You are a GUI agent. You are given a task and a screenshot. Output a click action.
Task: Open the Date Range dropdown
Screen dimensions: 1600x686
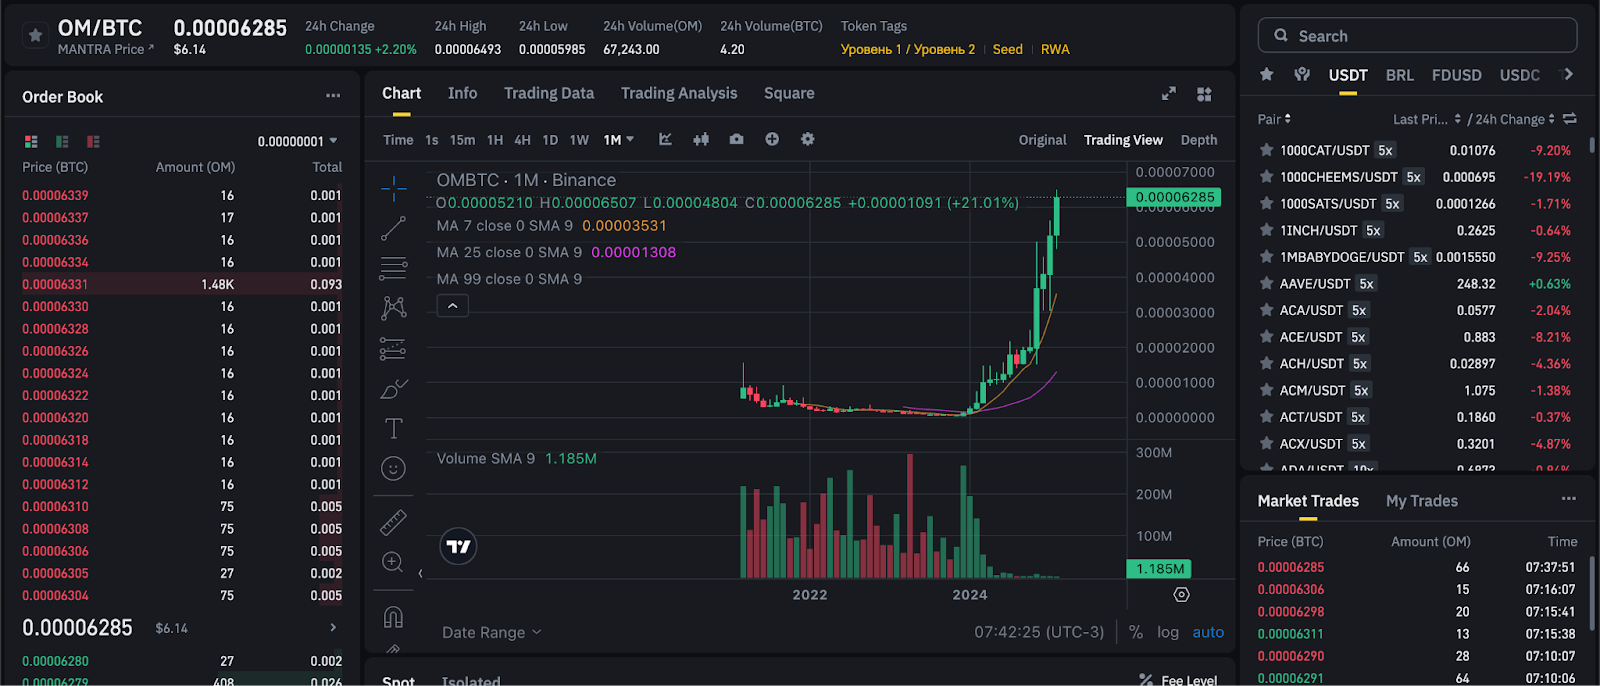pos(491,632)
